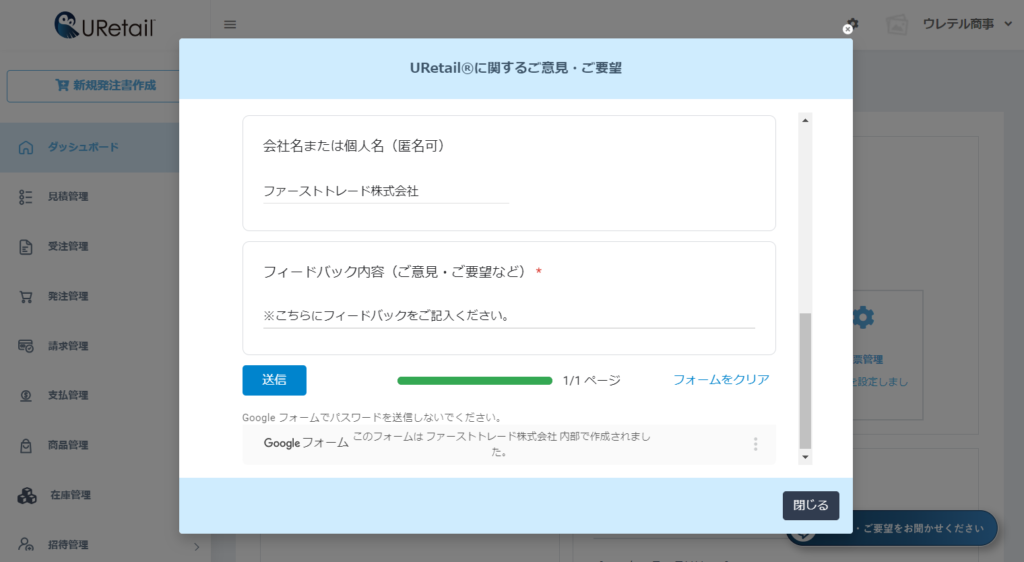Click the フォームをクリア link
Screen dimensions: 1024x562
(721, 380)
